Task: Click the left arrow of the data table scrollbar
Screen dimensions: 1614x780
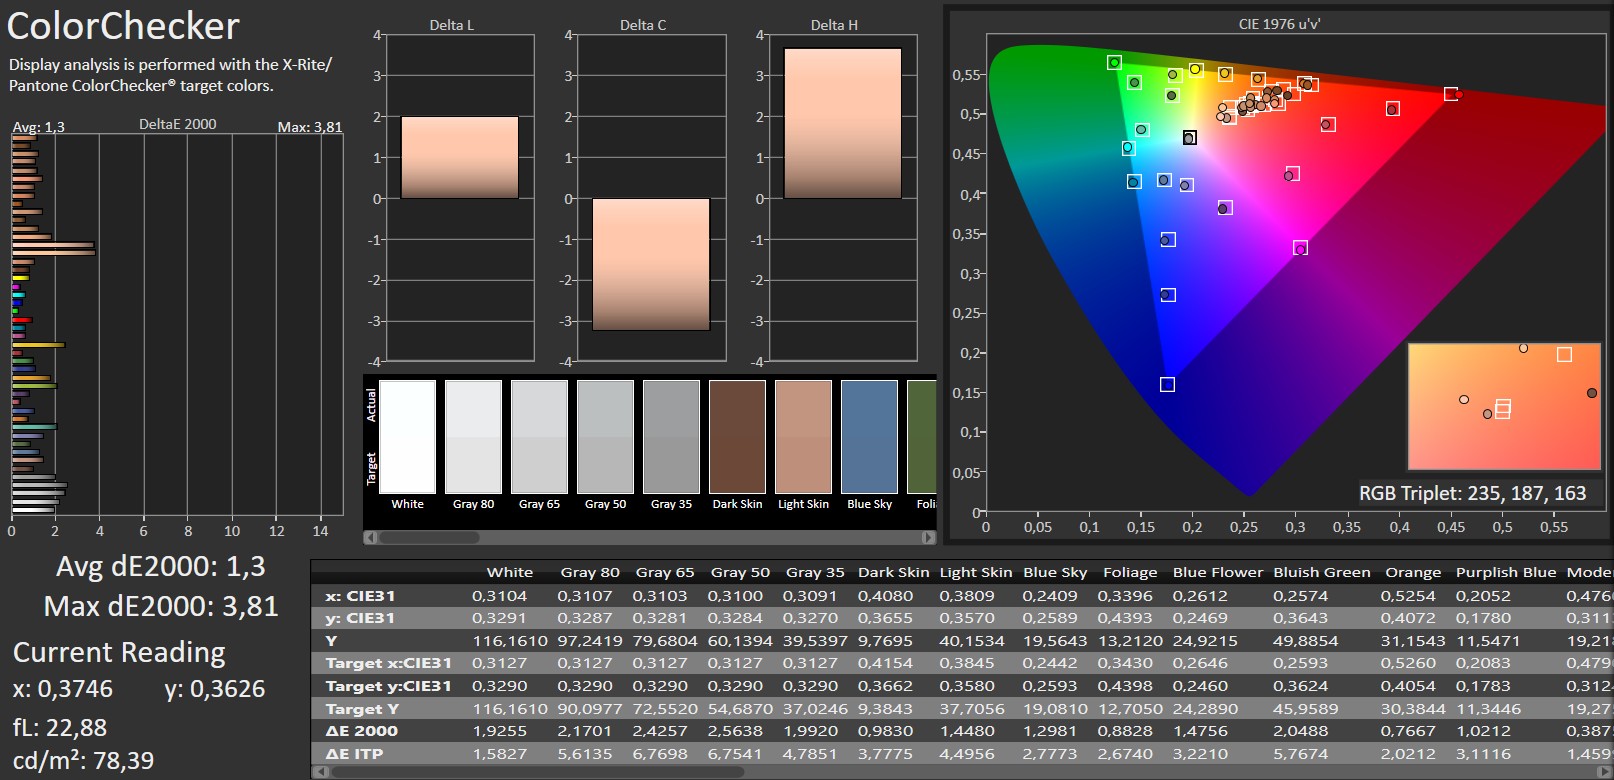Action: pyautogui.click(x=320, y=772)
